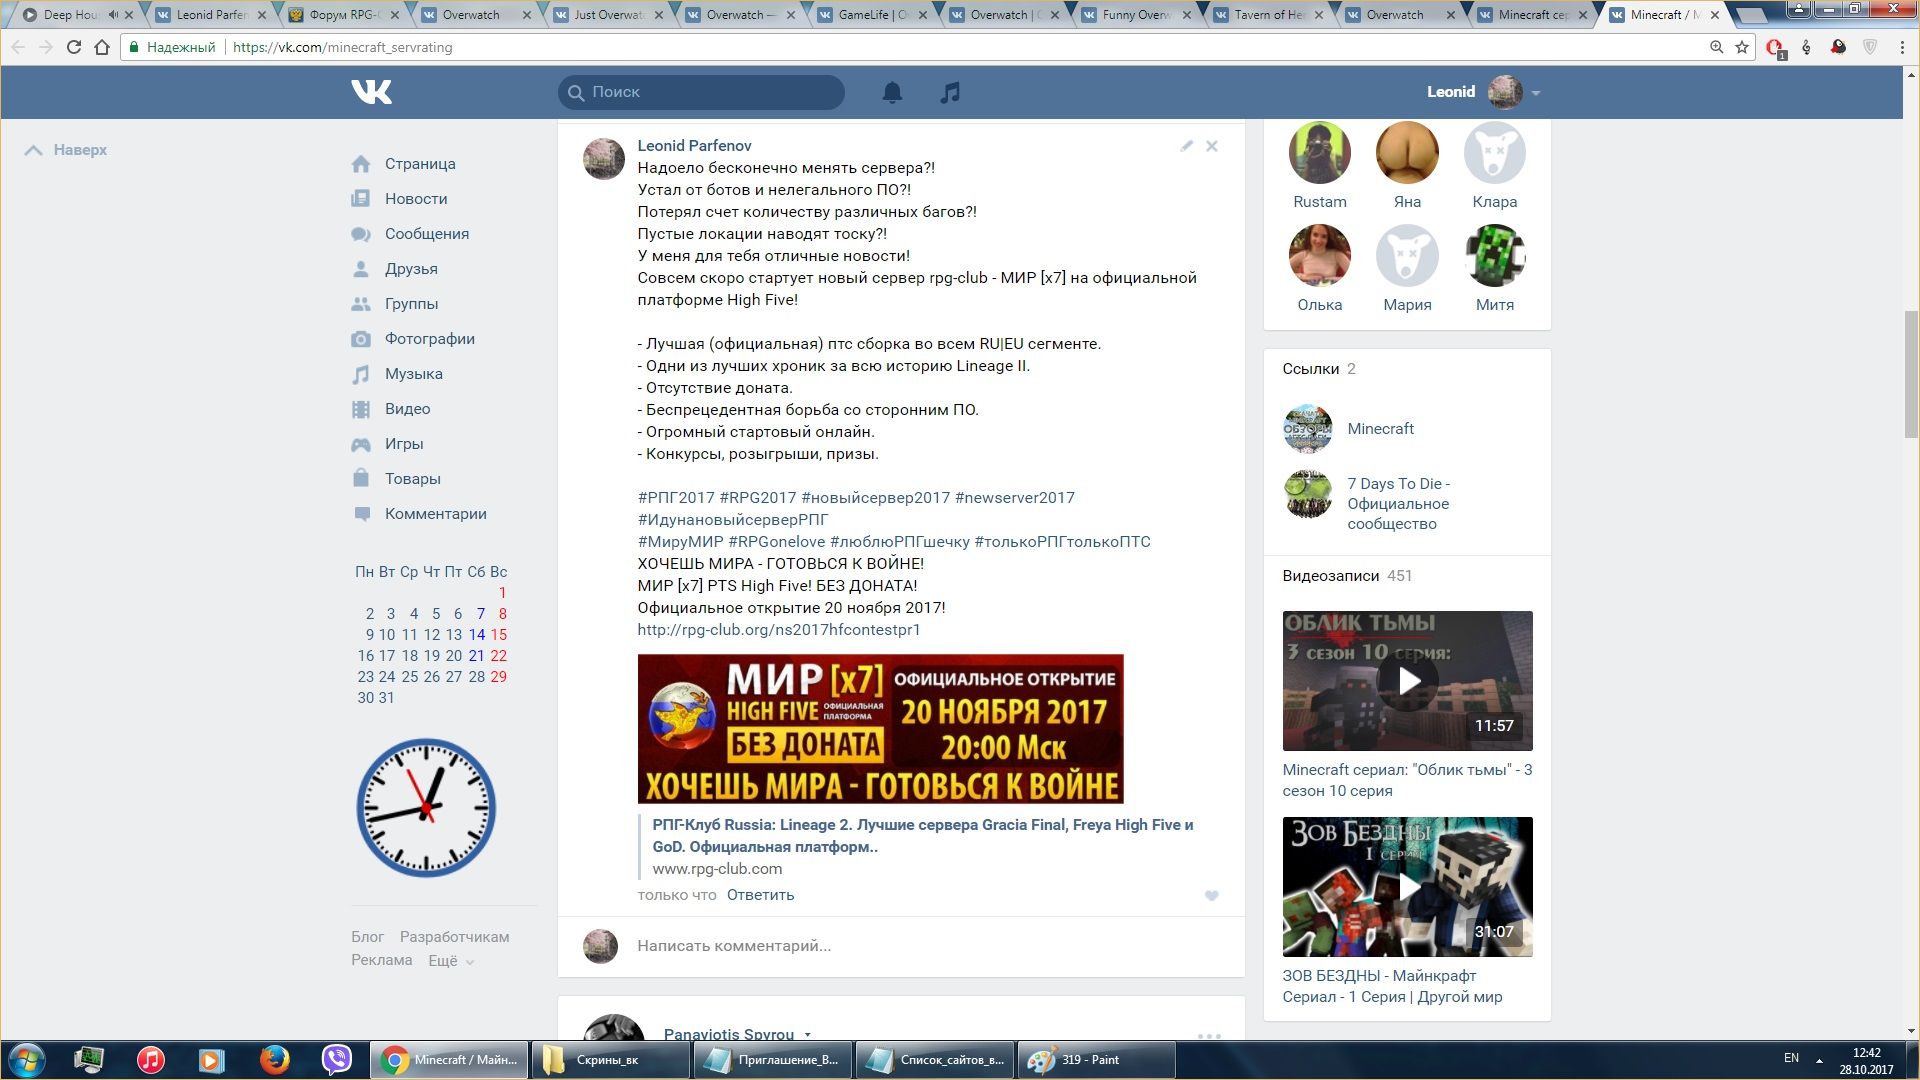The image size is (1920, 1080).
Task: Delete the post with the X icon
Action: pos(1212,146)
